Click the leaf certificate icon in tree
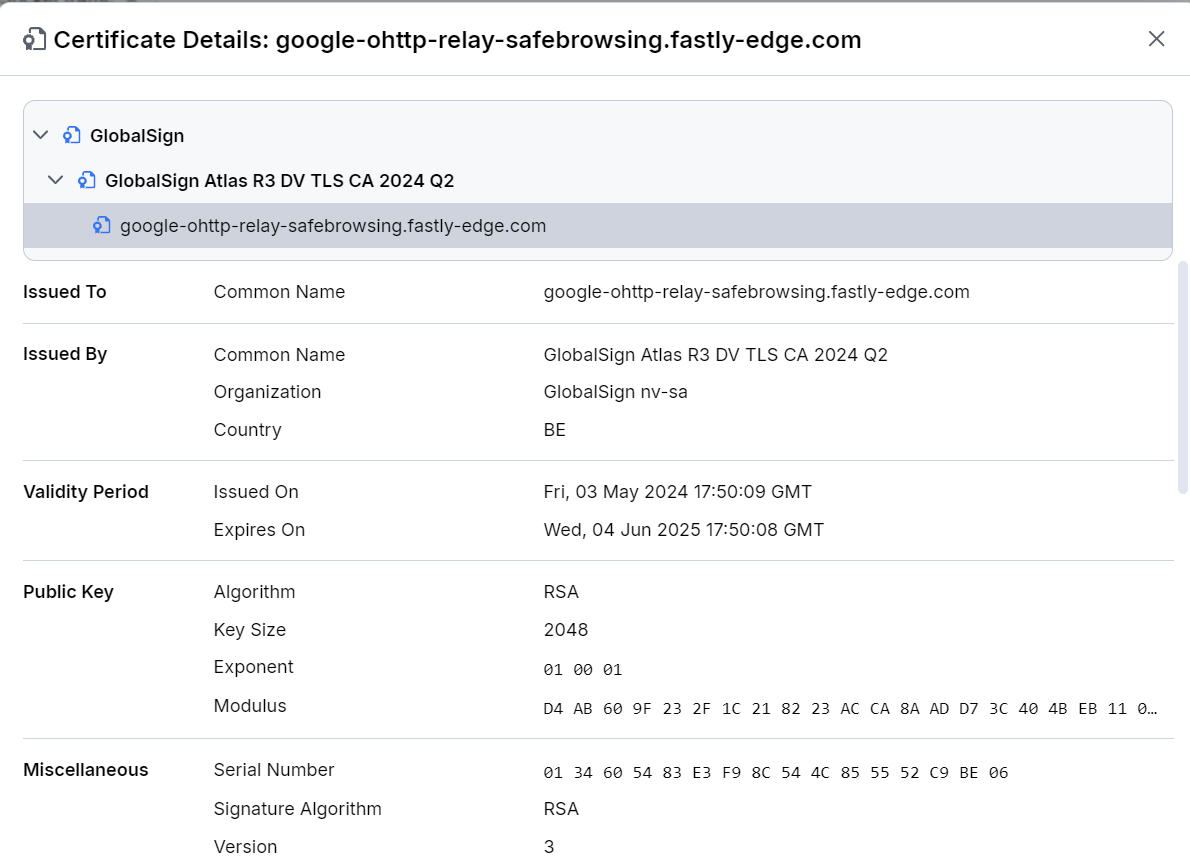The image size is (1190, 867). (102, 226)
